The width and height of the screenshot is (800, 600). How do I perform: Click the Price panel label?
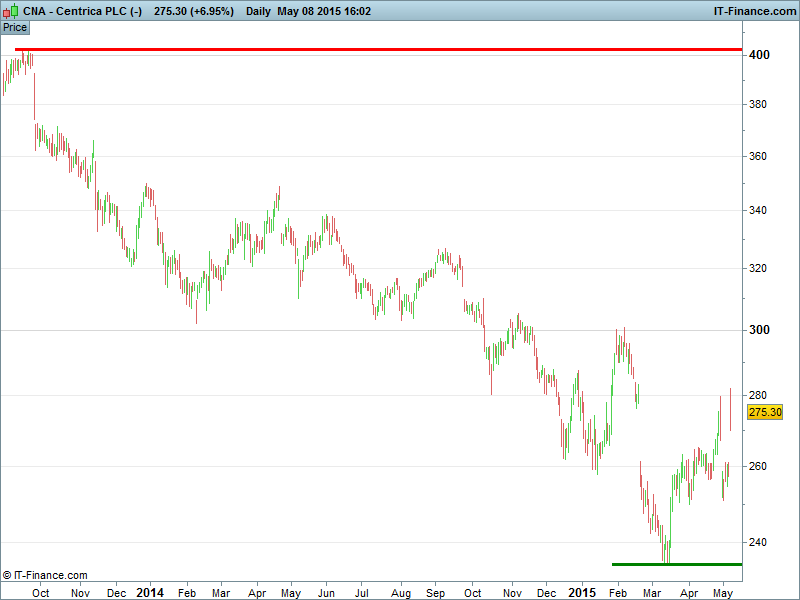click(x=15, y=27)
